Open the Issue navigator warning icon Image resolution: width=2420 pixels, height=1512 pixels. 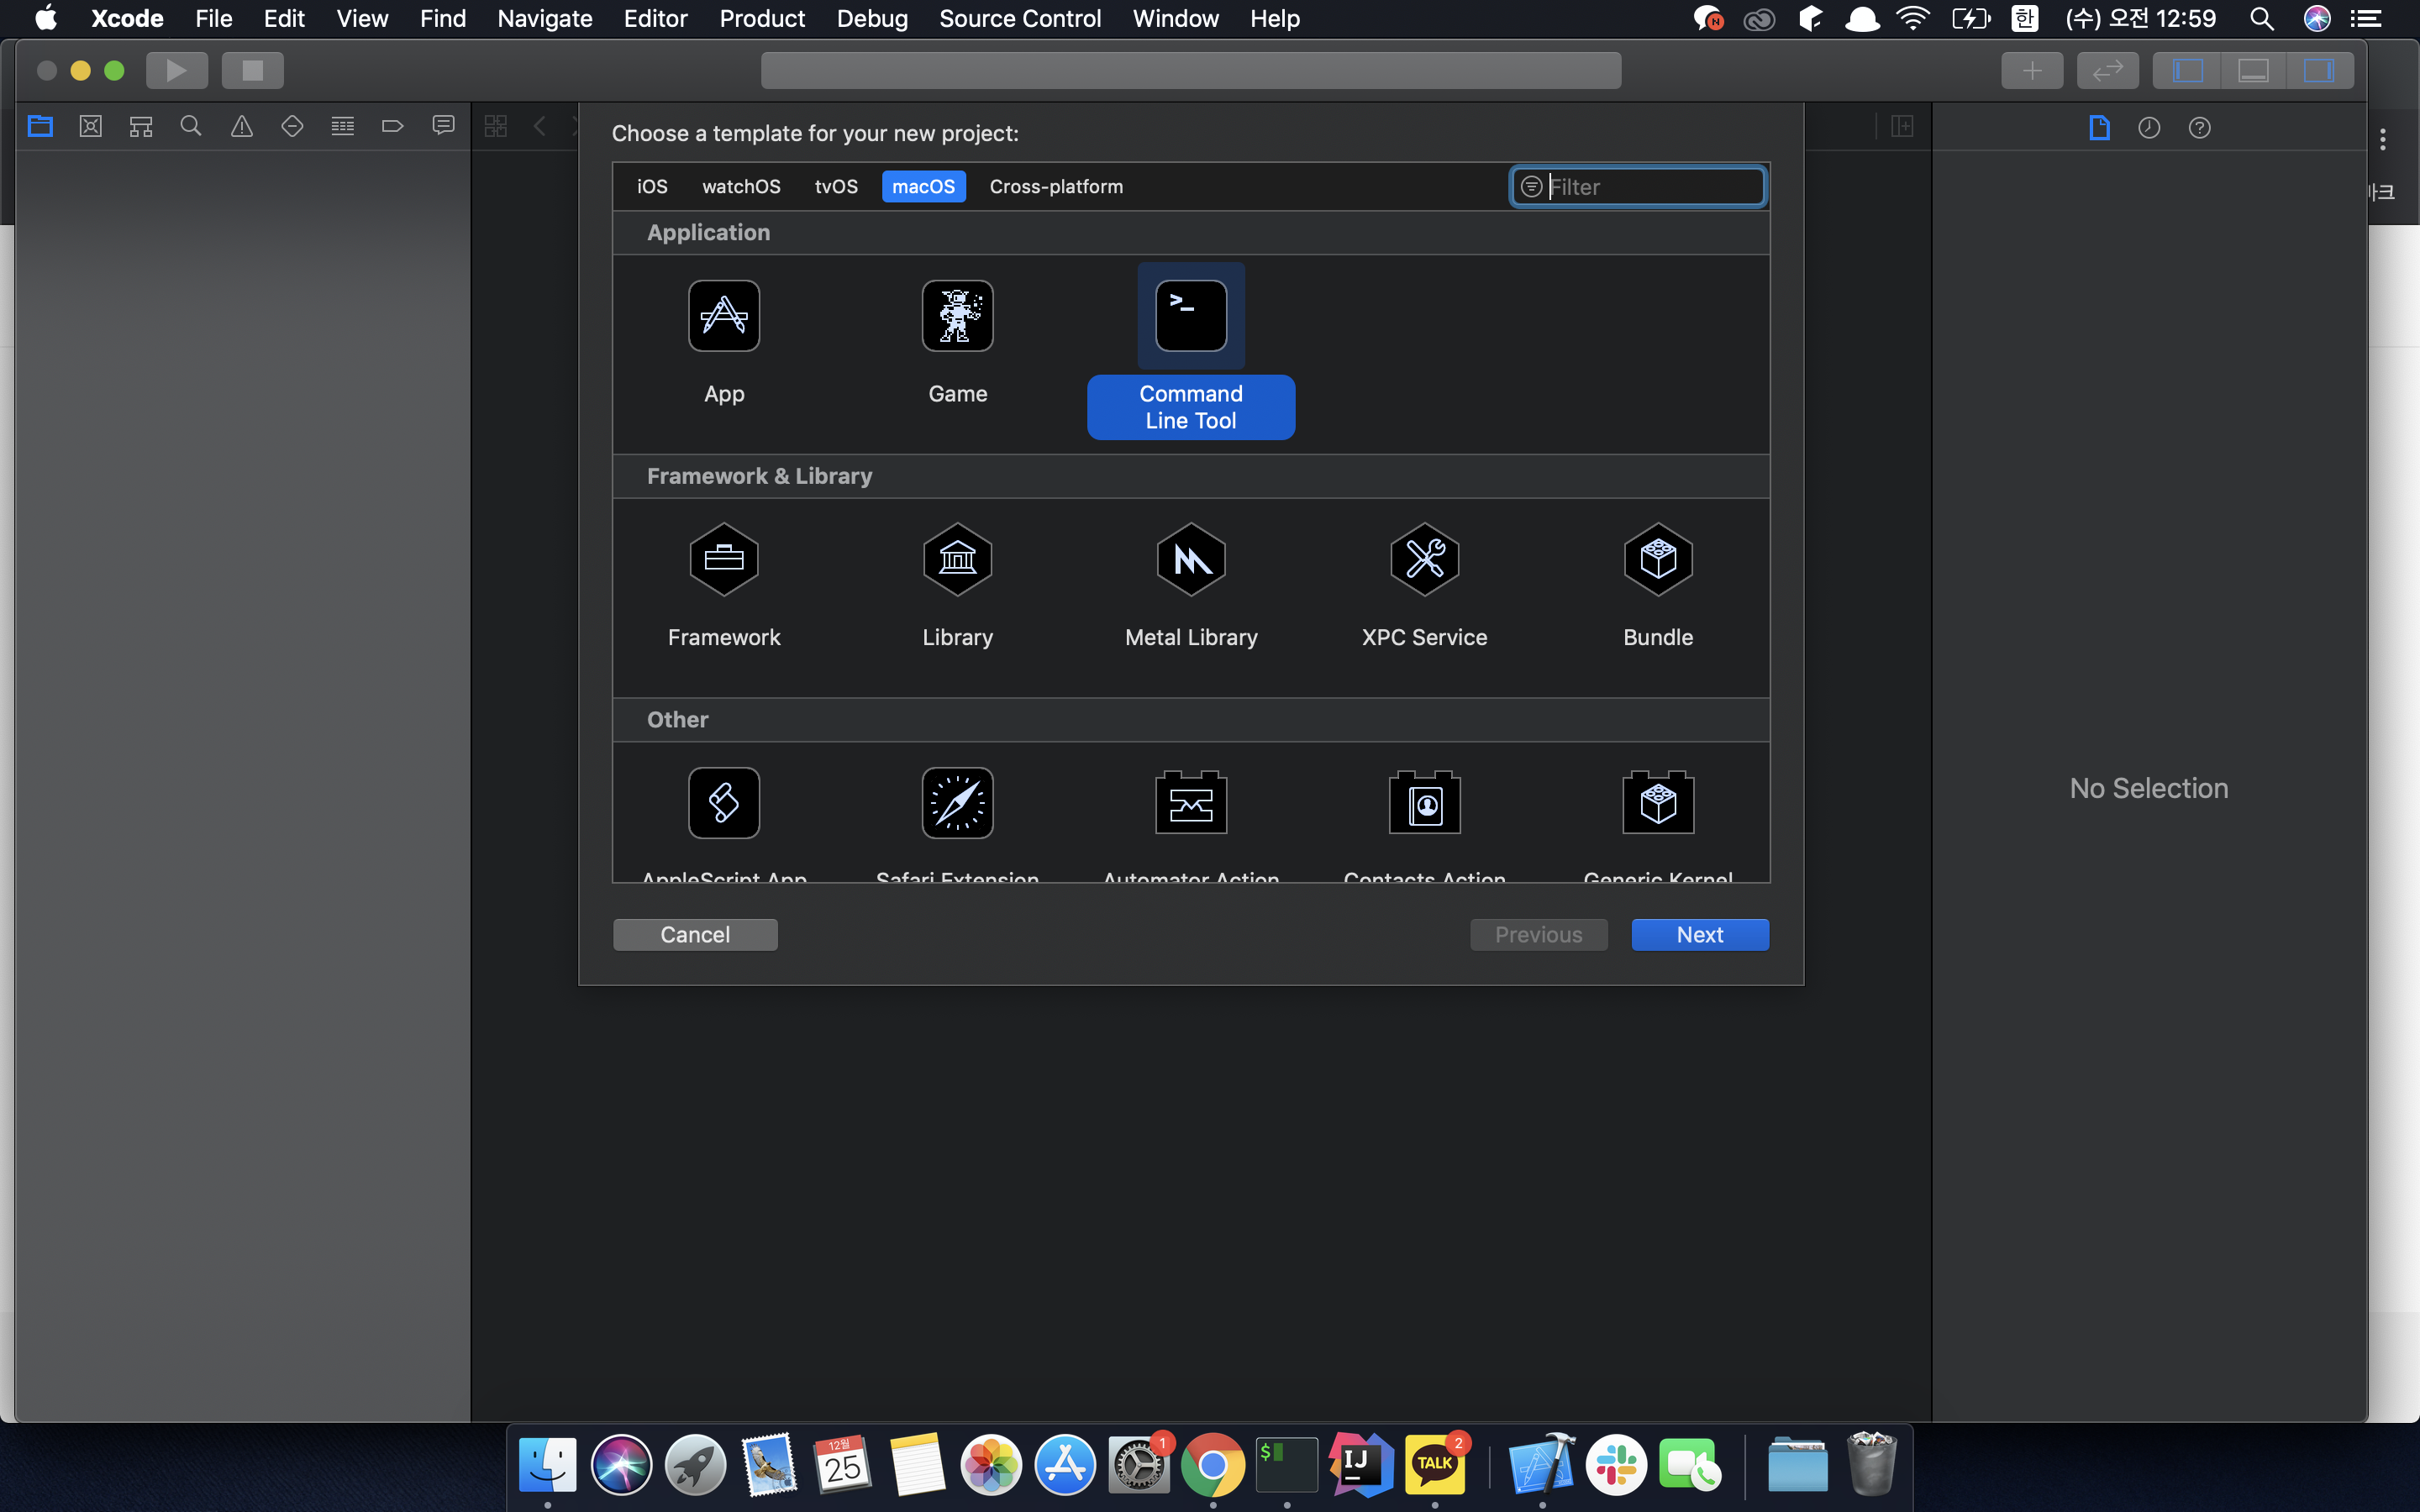pyautogui.click(x=242, y=126)
